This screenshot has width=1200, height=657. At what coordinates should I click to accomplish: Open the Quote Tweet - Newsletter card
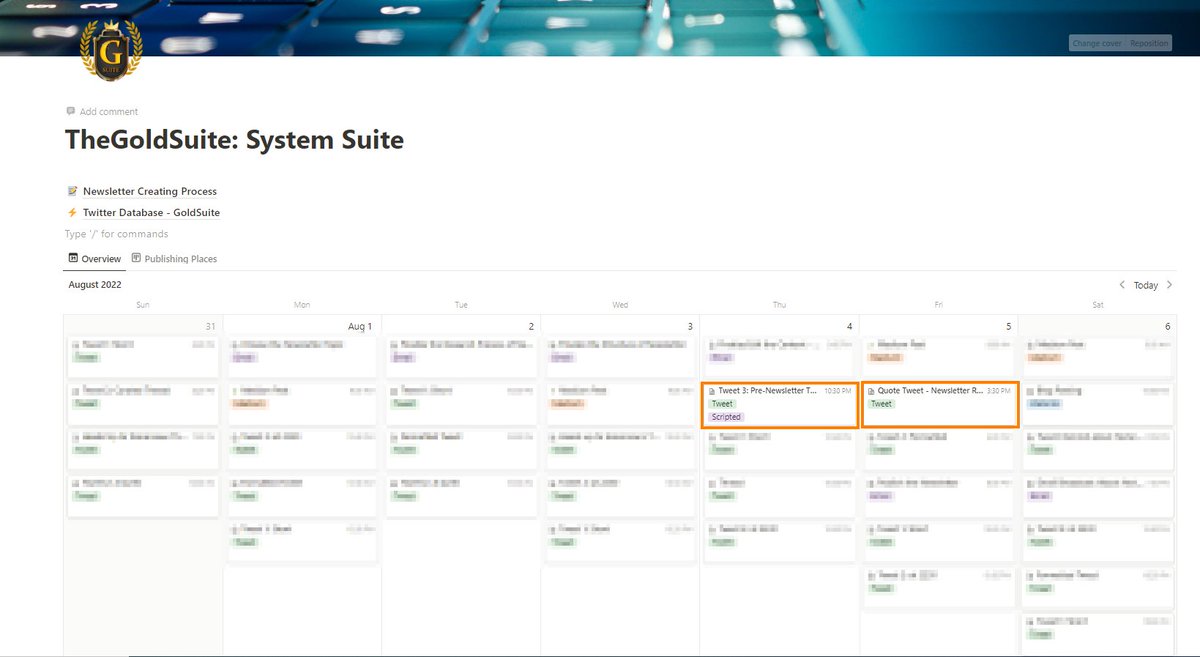pos(940,404)
